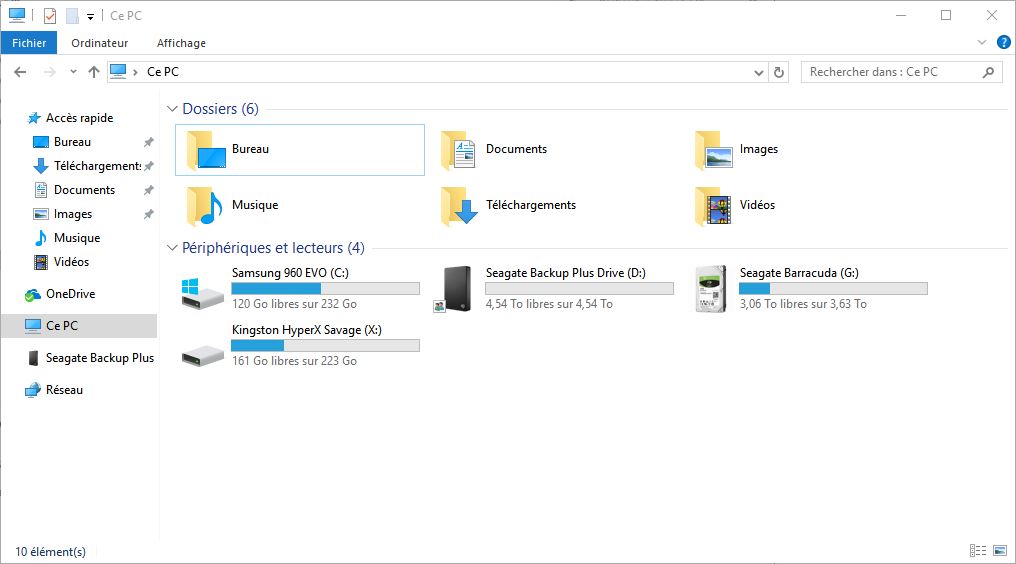This screenshot has height=564, width=1016.
Task: Click the search magnifier icon
Action: coord(988,73)
